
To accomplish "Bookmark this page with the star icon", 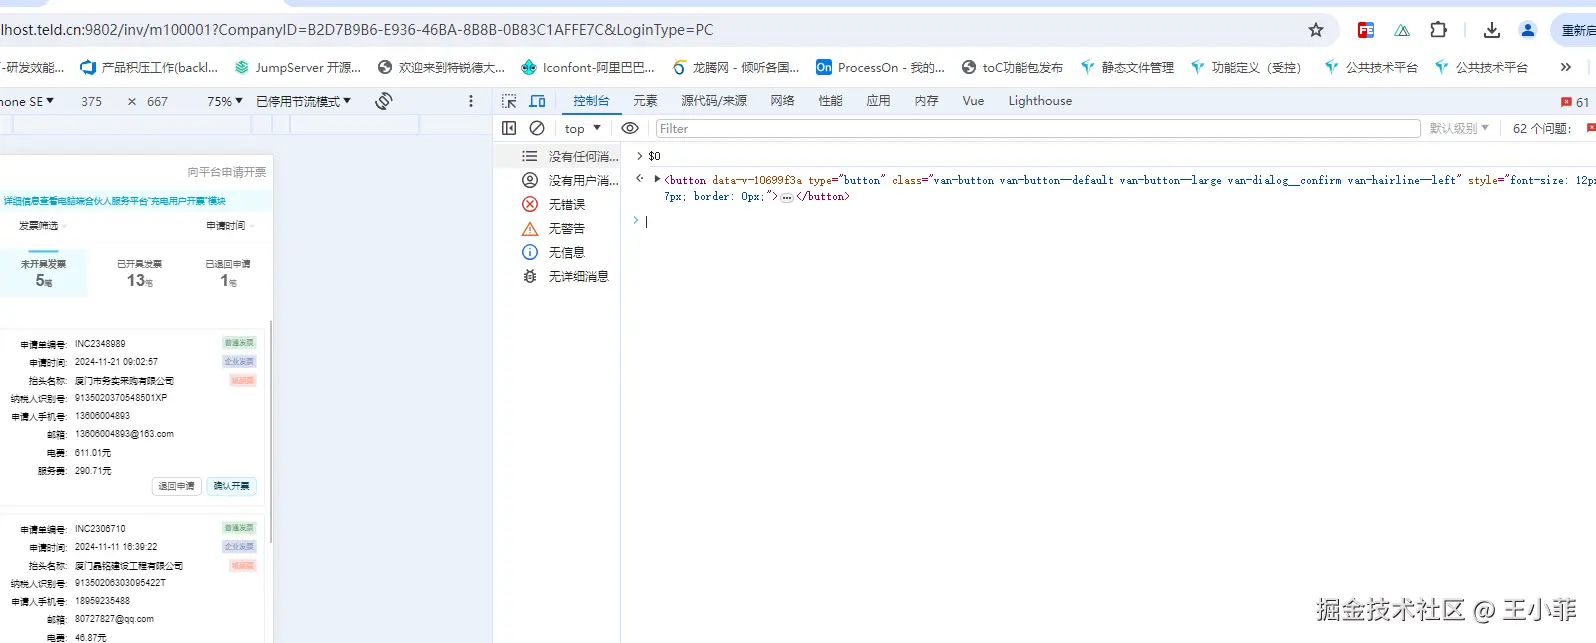I will pos(1316,30).
